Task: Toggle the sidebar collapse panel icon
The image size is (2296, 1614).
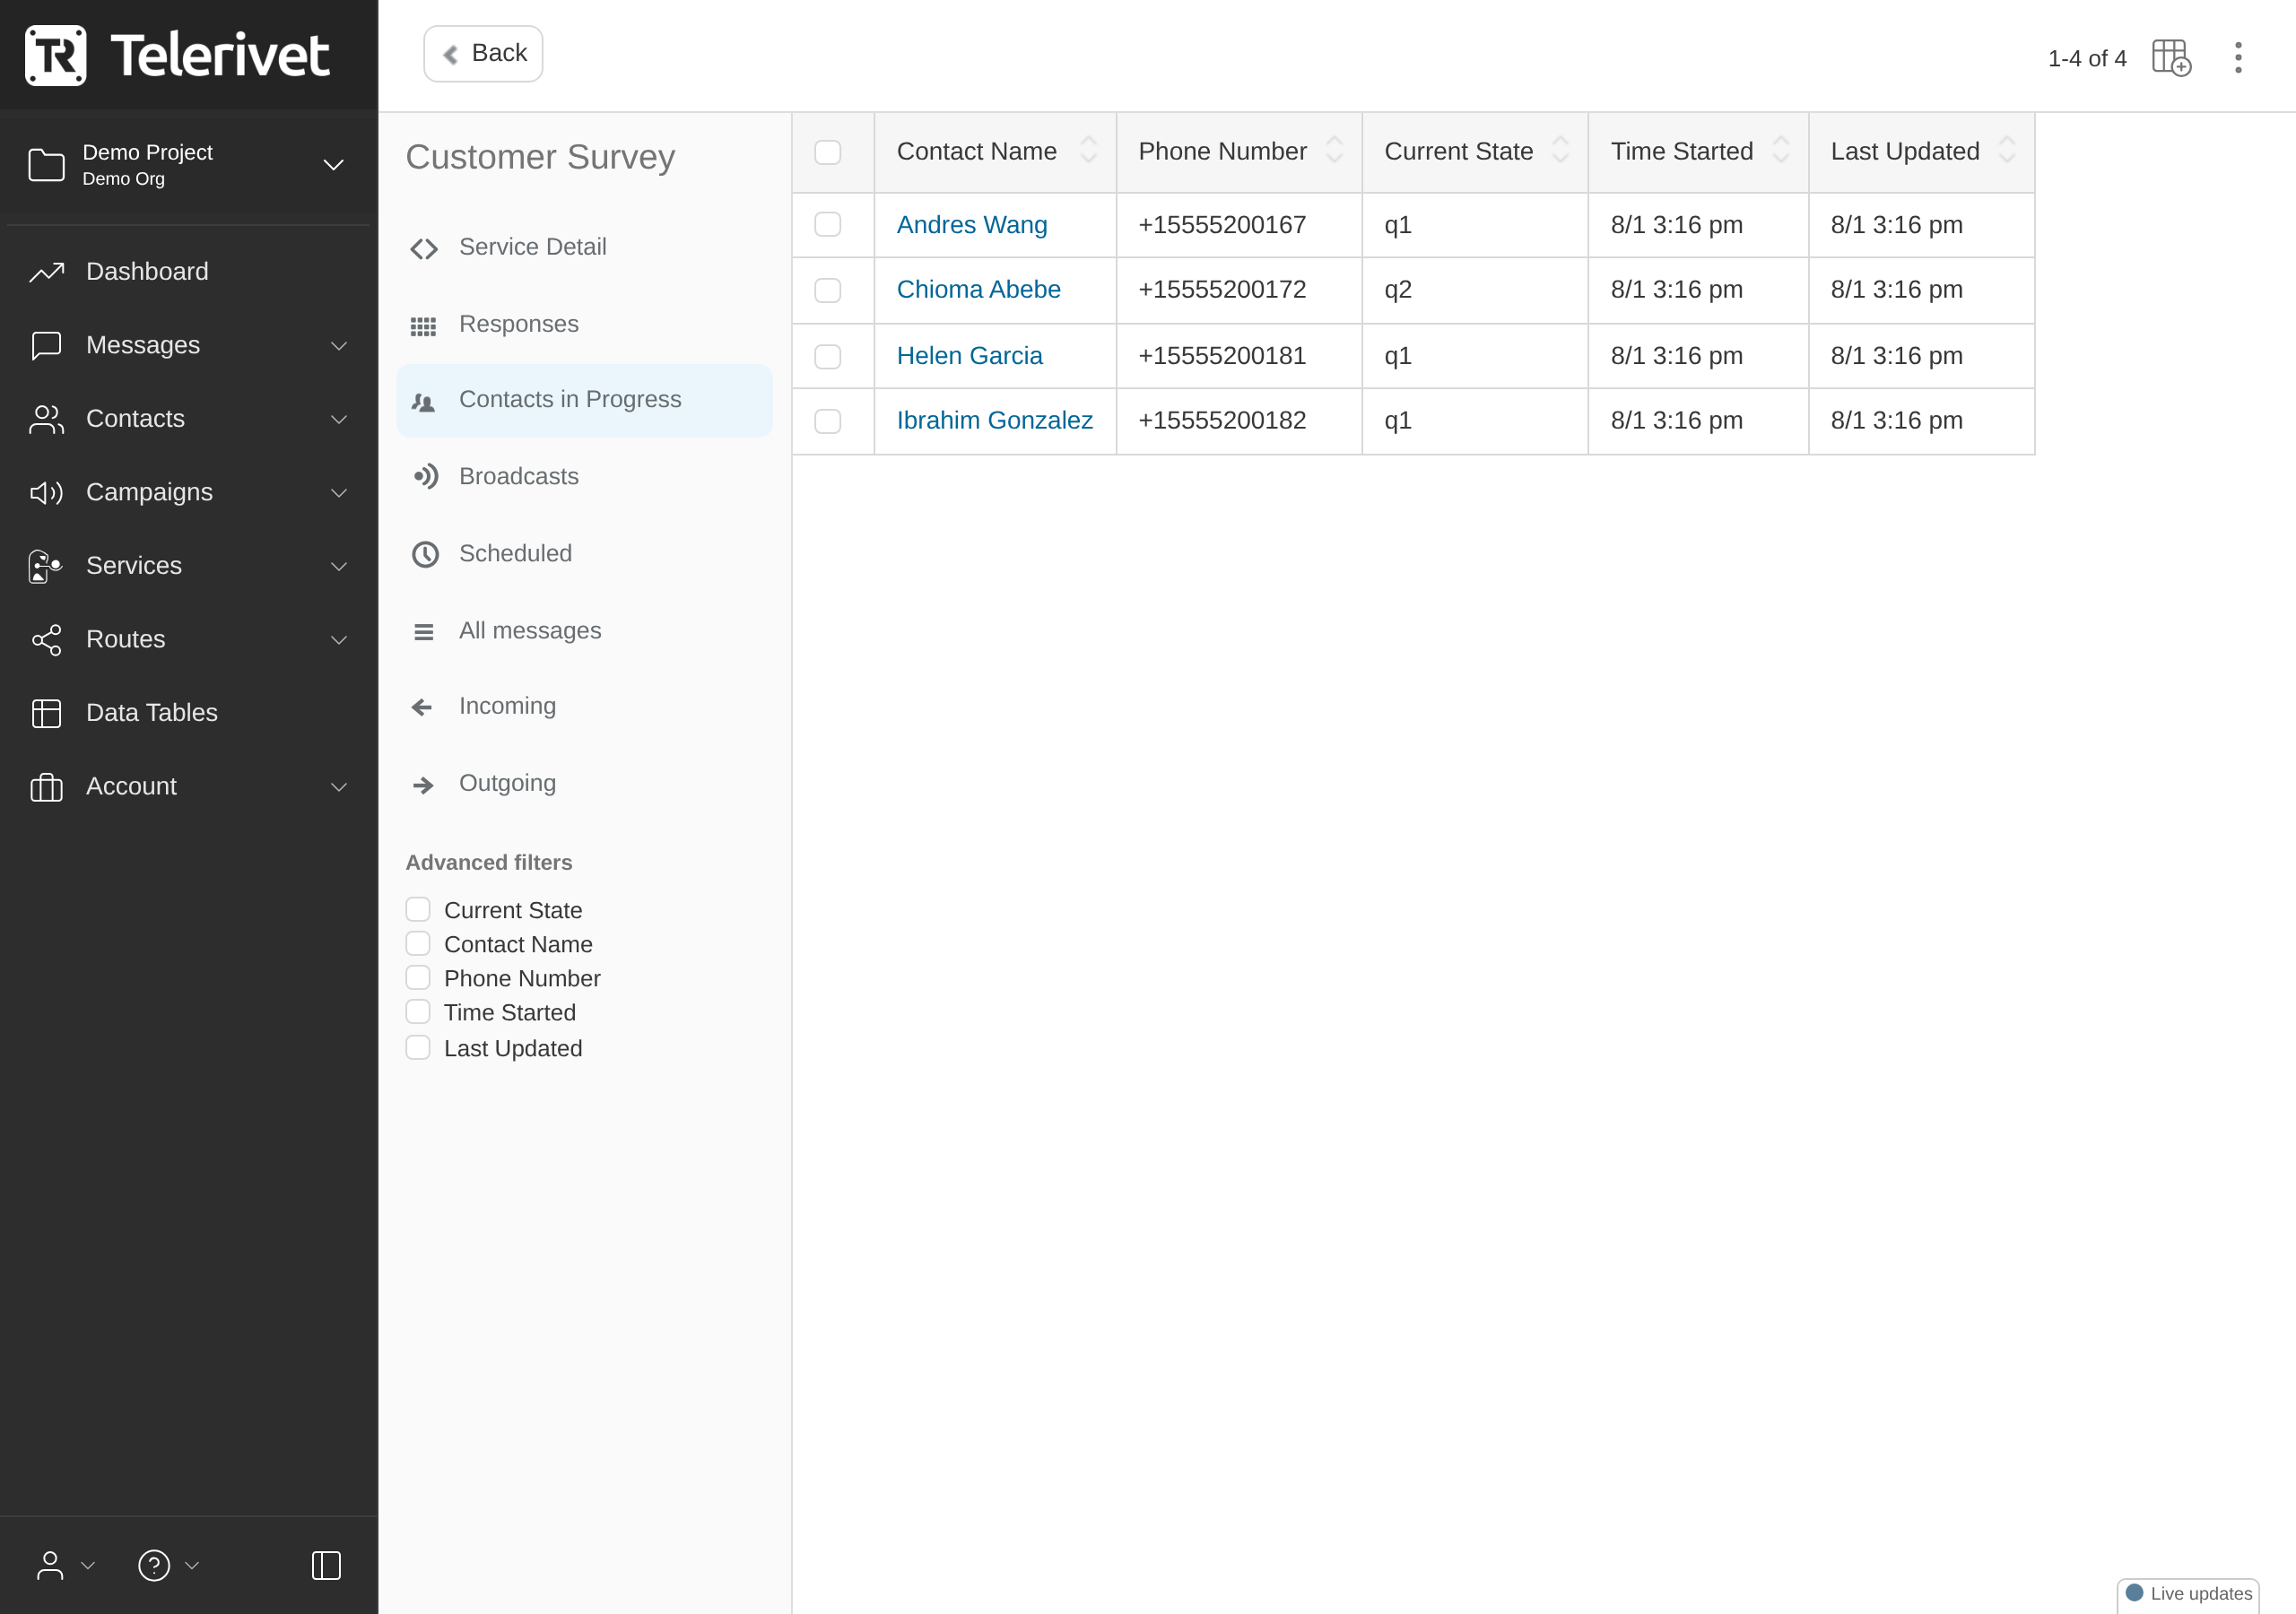Action: coord(326,1565)
